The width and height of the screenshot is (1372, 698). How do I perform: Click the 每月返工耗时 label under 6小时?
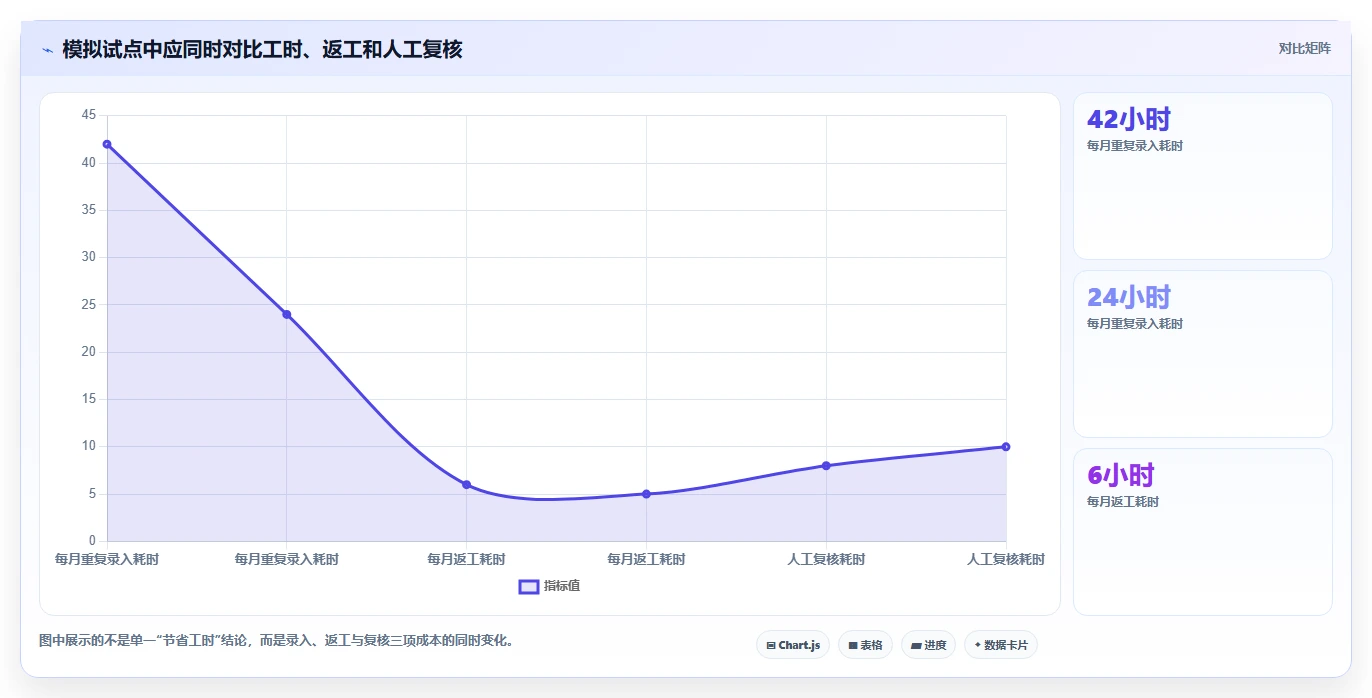[x=1123, y=502]
